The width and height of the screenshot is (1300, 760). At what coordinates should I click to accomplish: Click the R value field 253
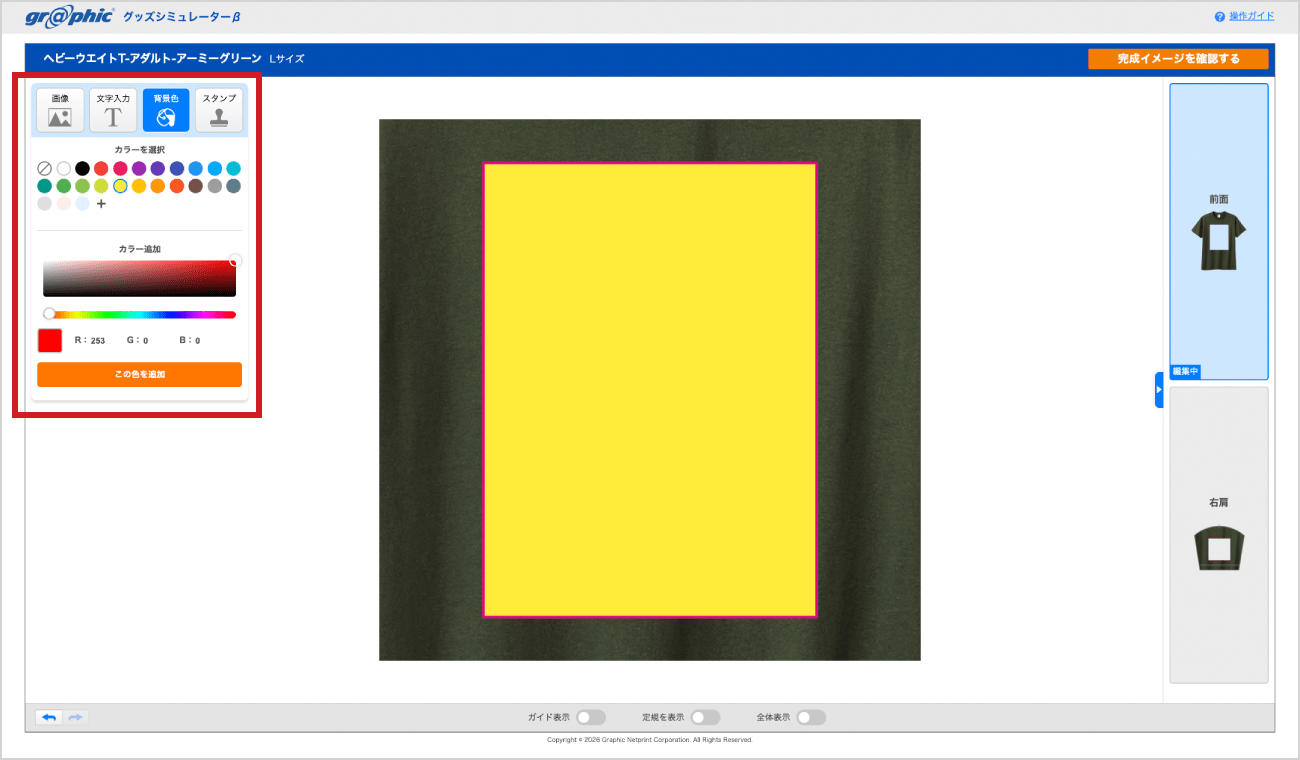(x=98, y=341)
